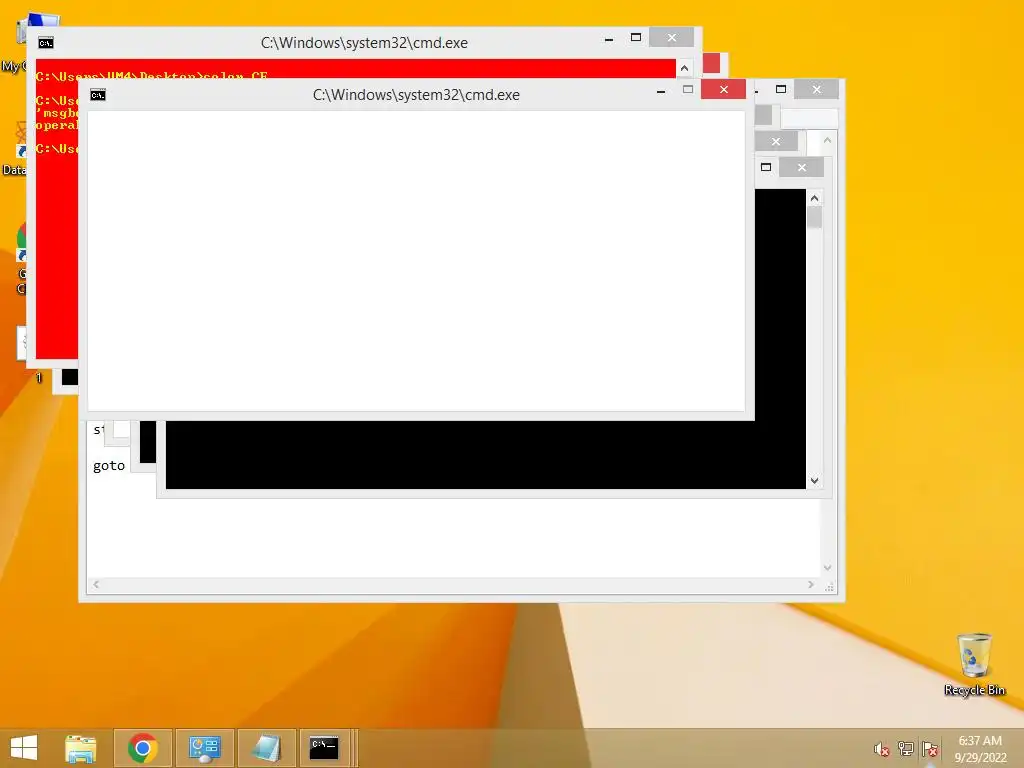
Task: Click the black cmd window scrollbar thumb
Action: 814,217
